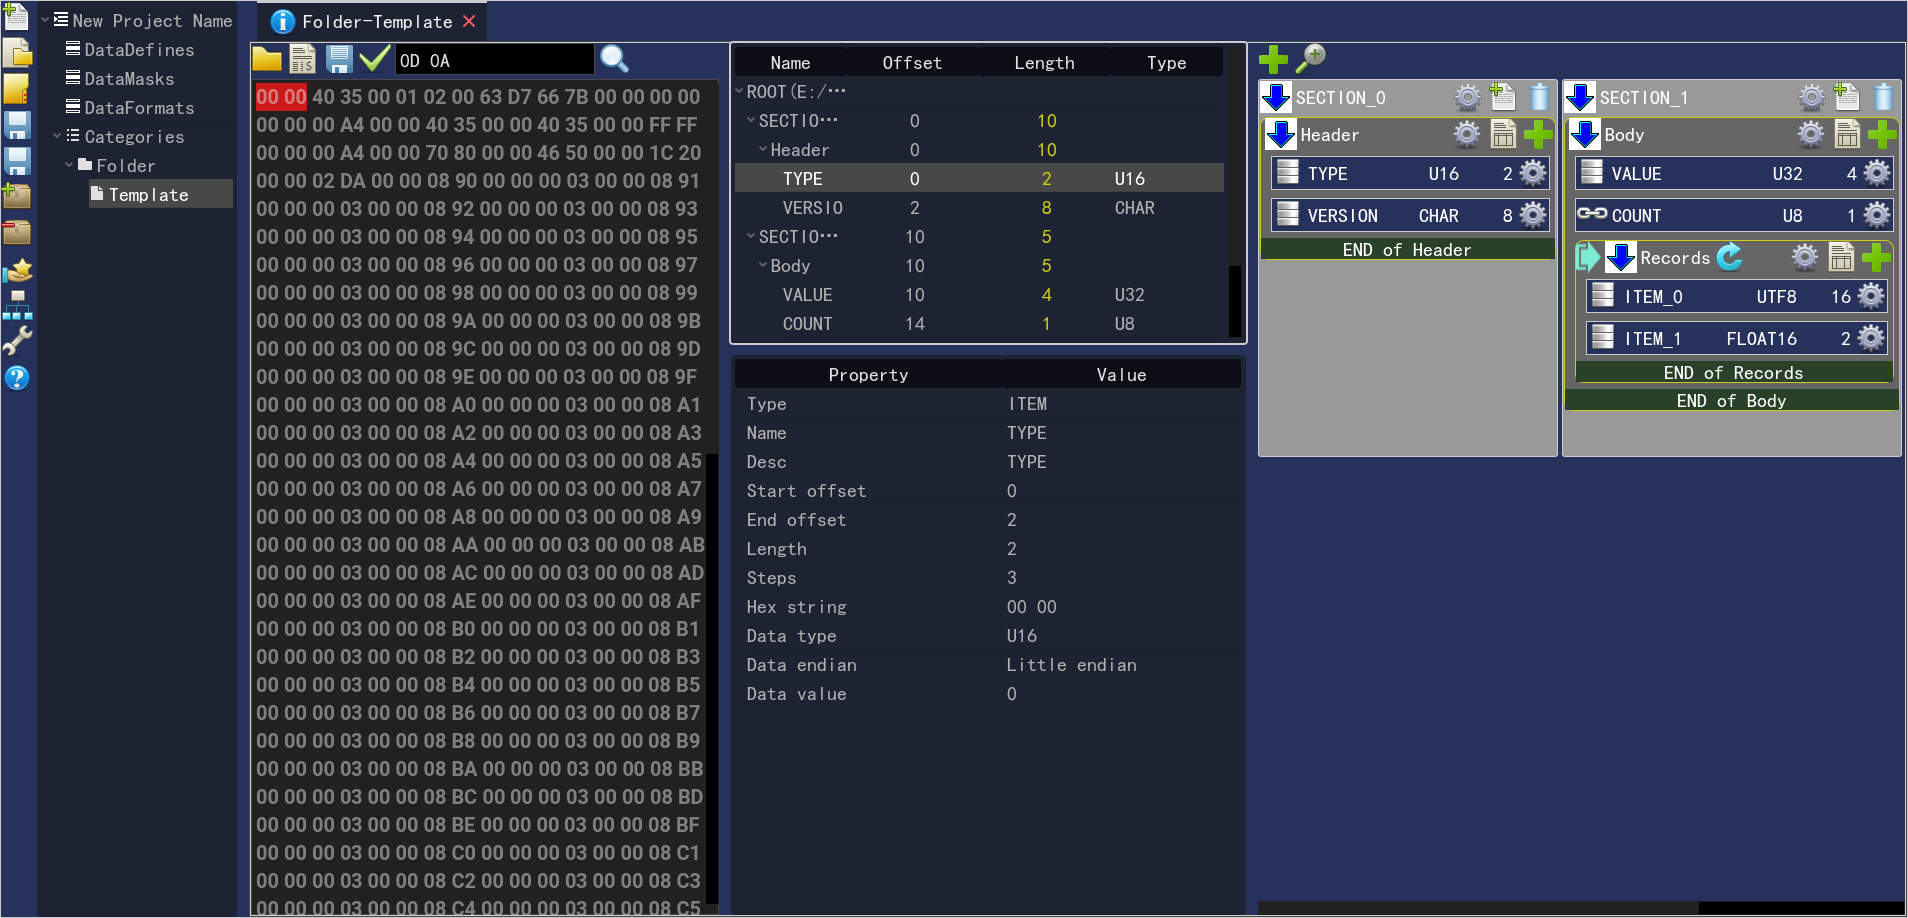Screen dimensions: 1908x918
Task: Delete SECTION_1 with trash icon
Action: [x=1883, y=97]
